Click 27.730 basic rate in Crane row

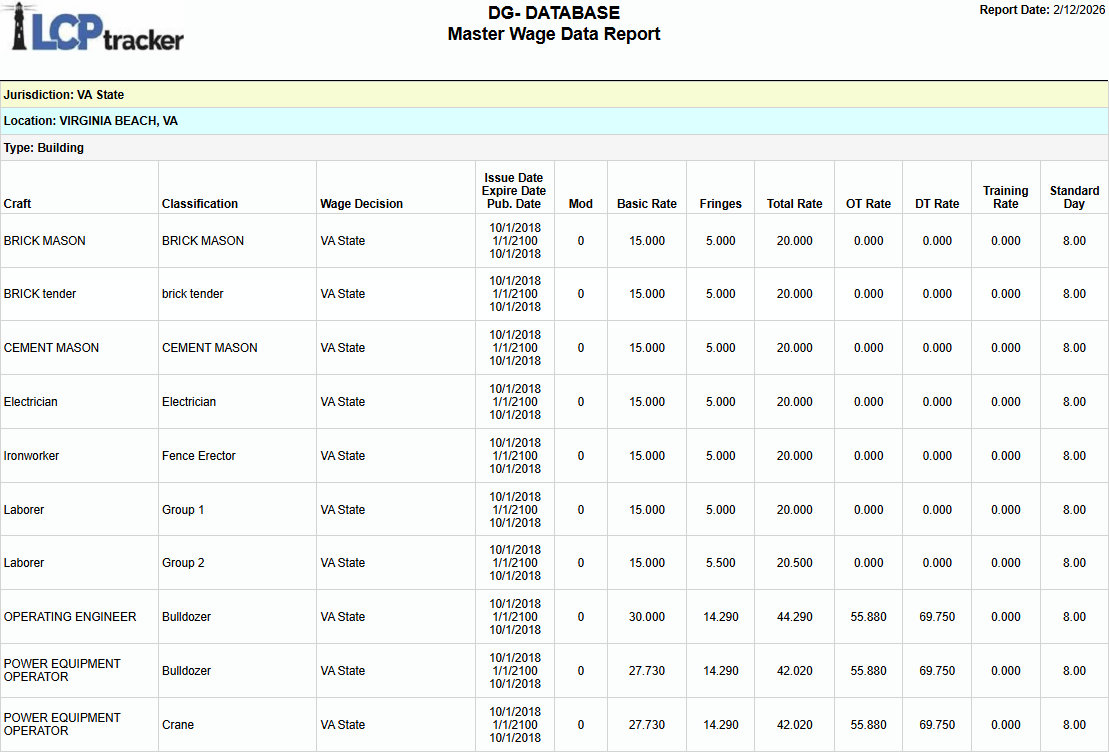click(647, 724)
